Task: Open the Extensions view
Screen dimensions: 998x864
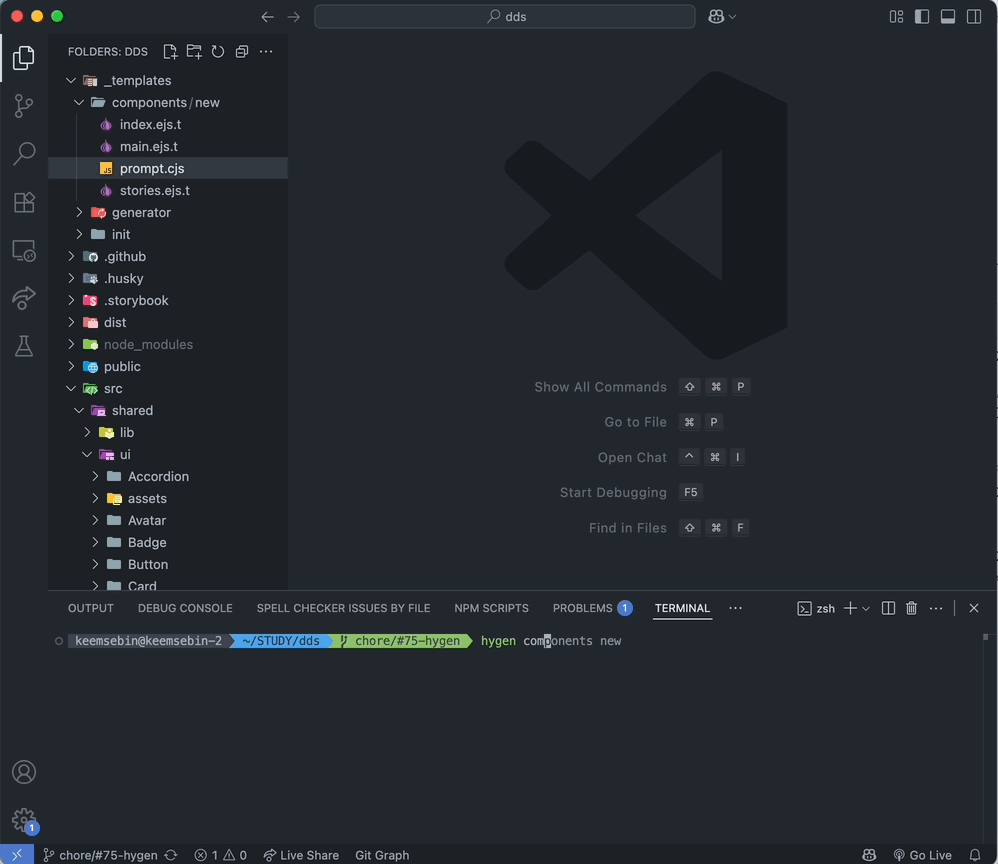Action: (24, 202)
